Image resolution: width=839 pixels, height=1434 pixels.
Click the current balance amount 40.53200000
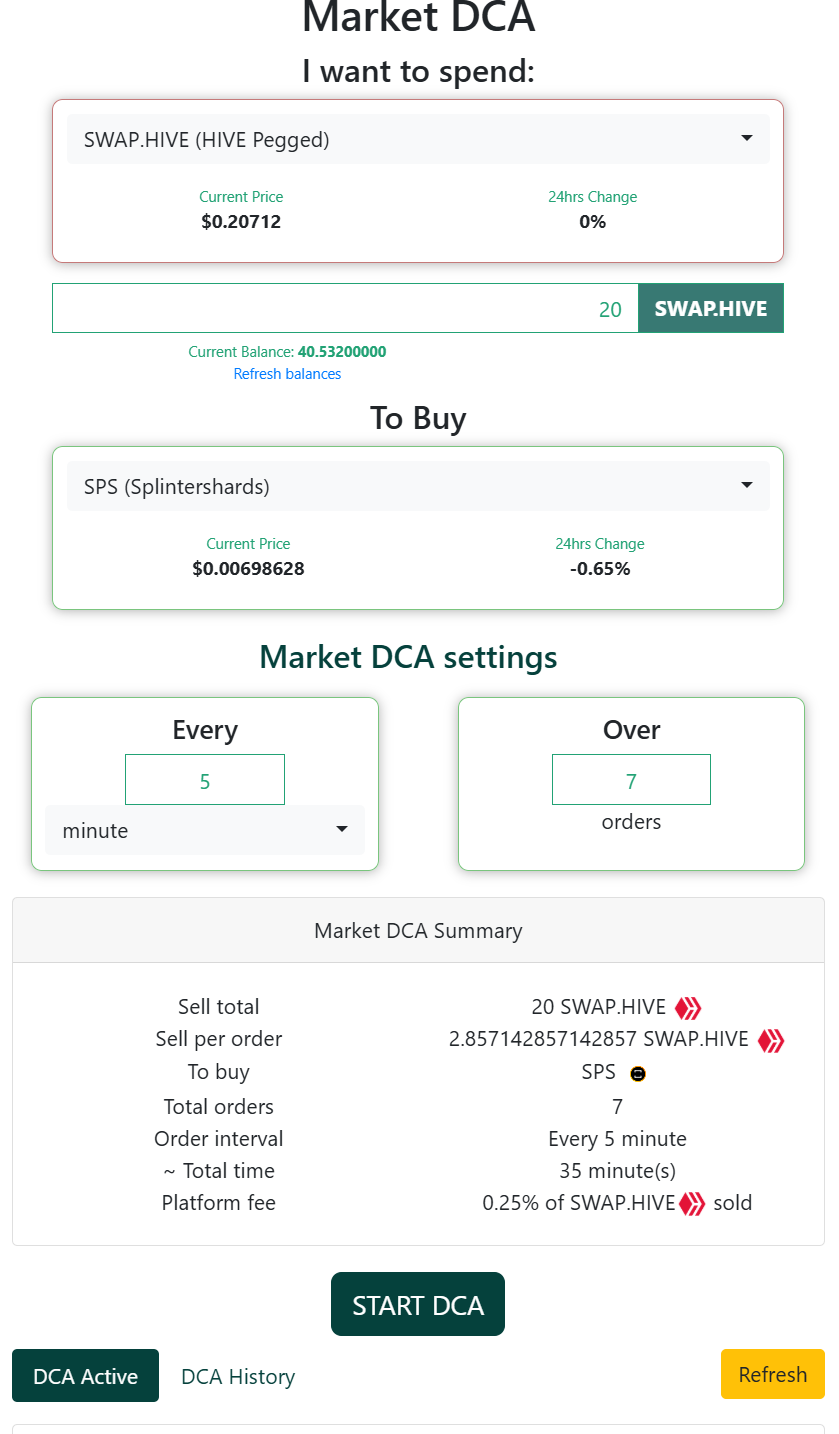[342, 352]
